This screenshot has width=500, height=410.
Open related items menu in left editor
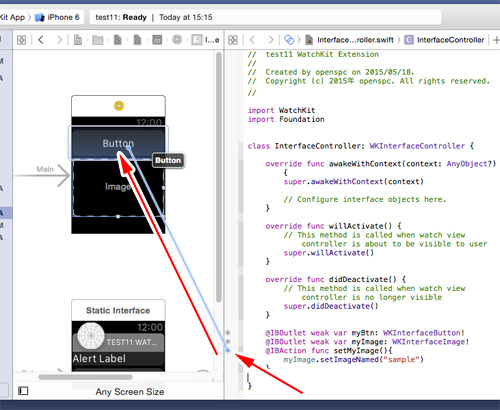pos(22,40)
